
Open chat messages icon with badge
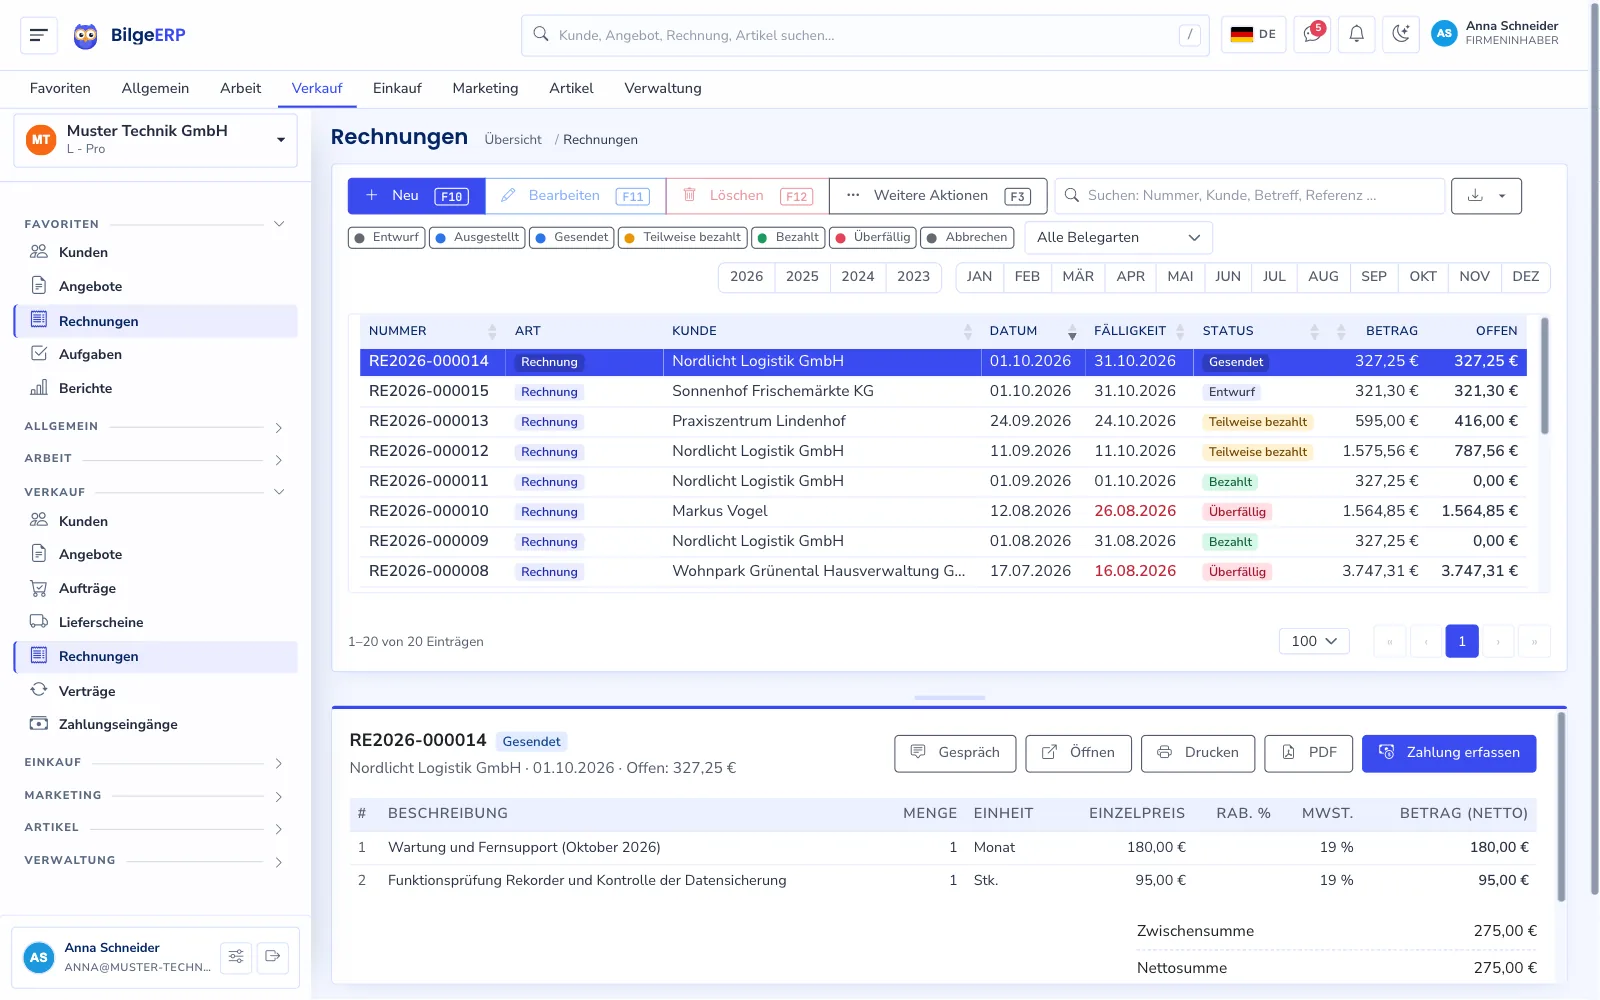point(1311,35)
